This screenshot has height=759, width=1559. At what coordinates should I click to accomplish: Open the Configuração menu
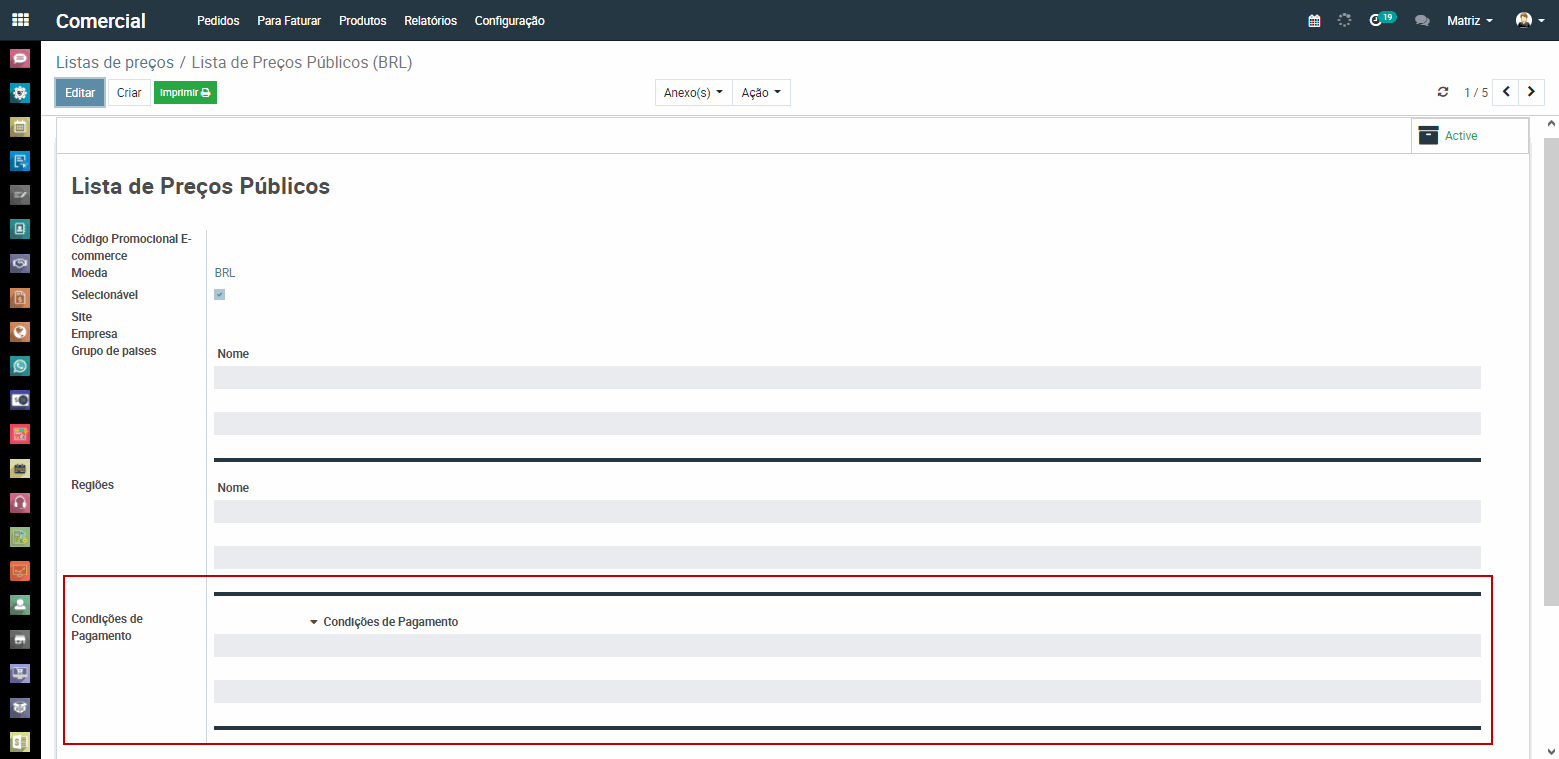(x=509, y=21)
